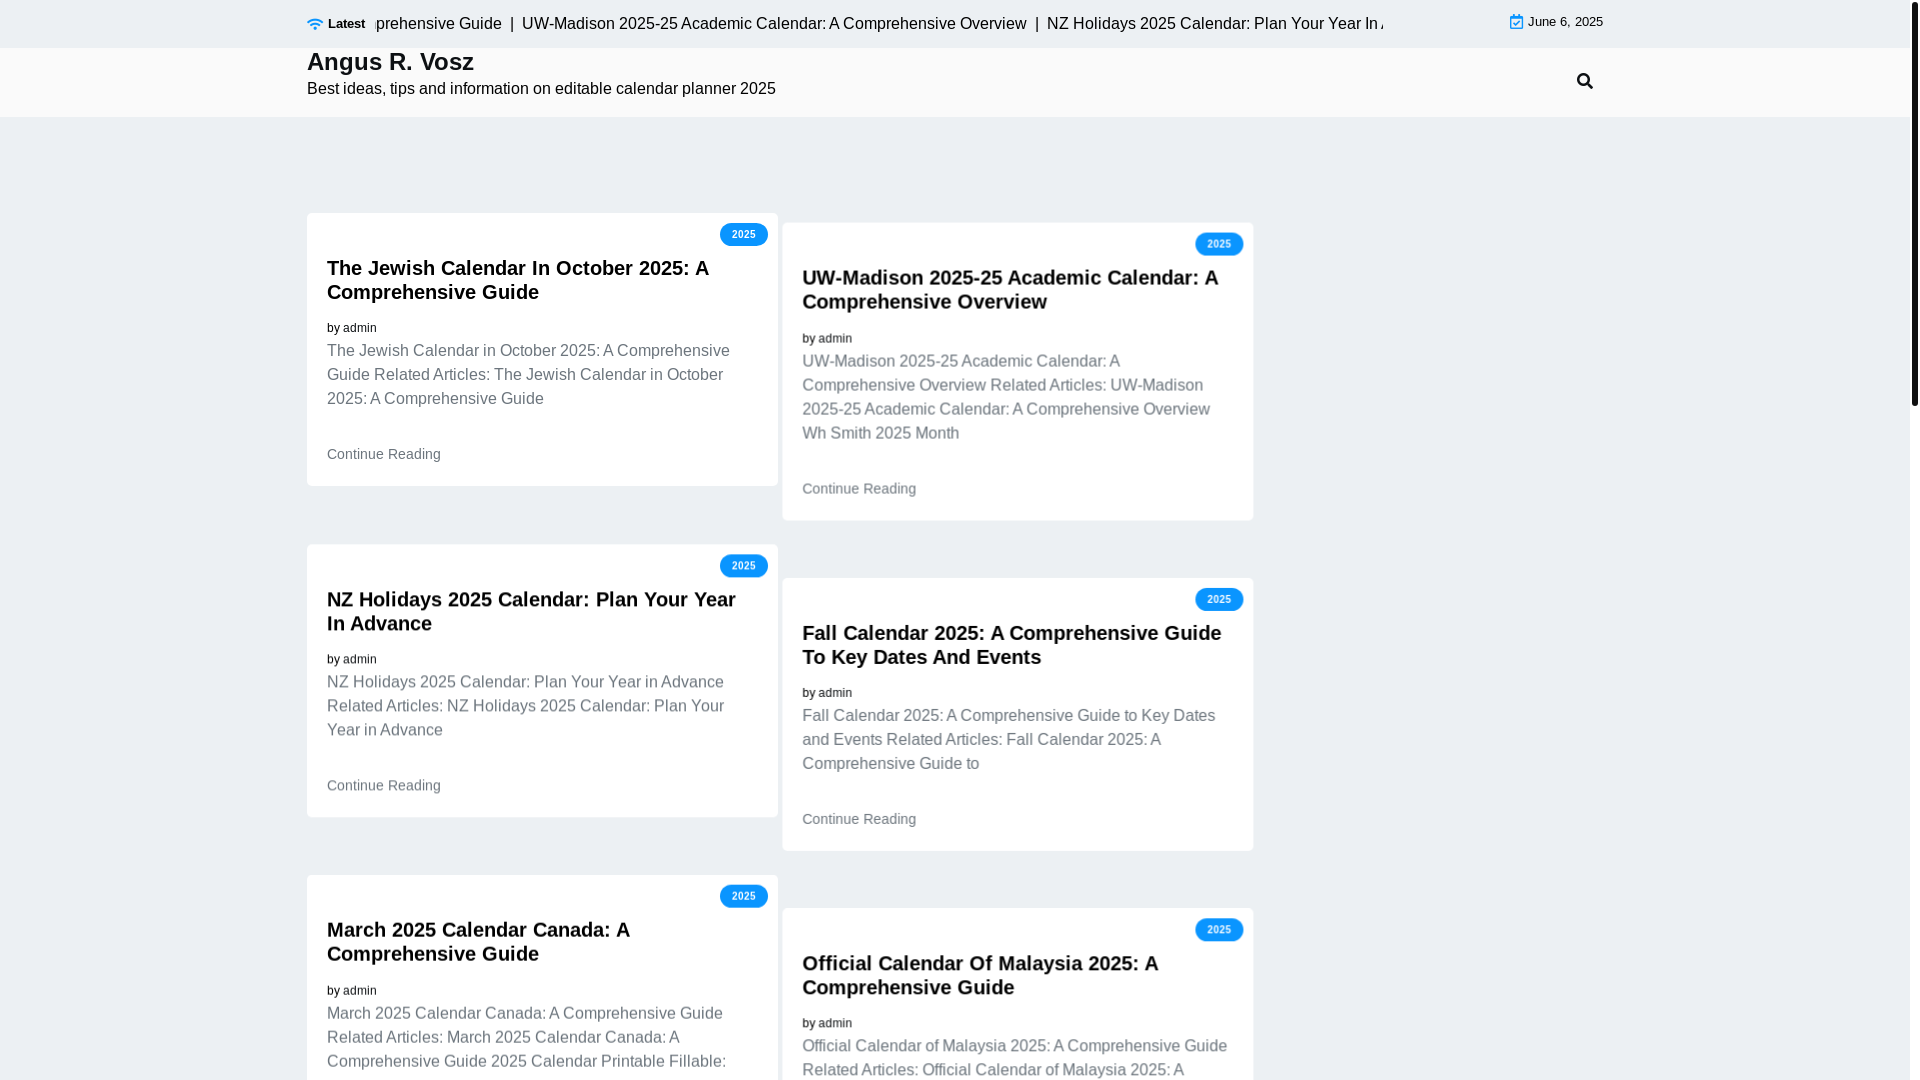Viewport: 1920px width, 1080px height.
Task: Click the Fall Calendar article excerpt text
Action: pos(1008,740)
